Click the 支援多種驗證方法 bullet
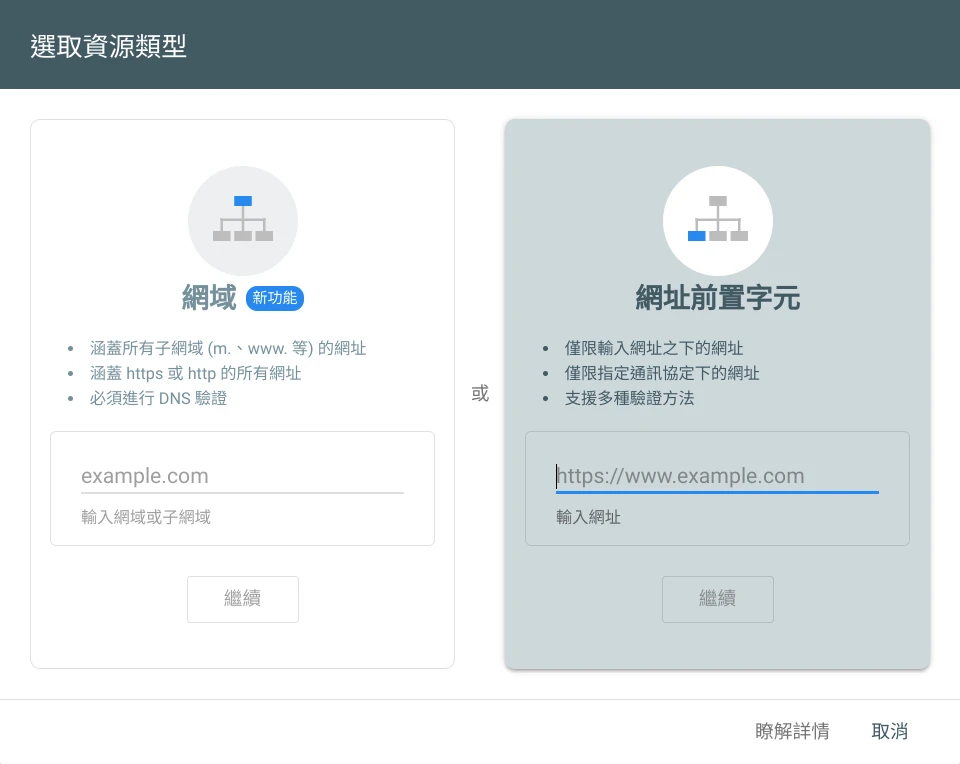 click(629, 398)
